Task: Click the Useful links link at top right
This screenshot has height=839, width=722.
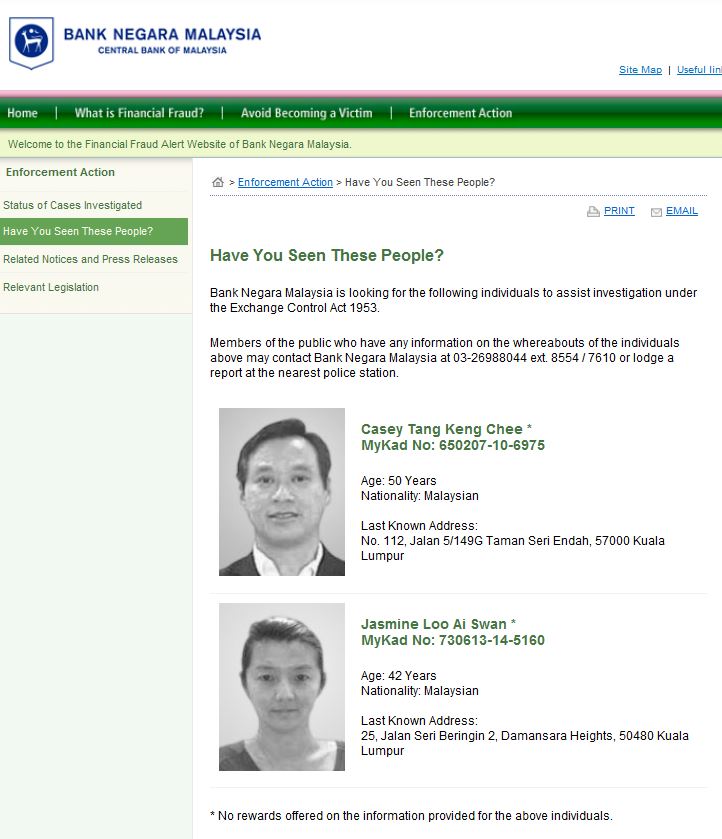Action: tap(699, 70)
